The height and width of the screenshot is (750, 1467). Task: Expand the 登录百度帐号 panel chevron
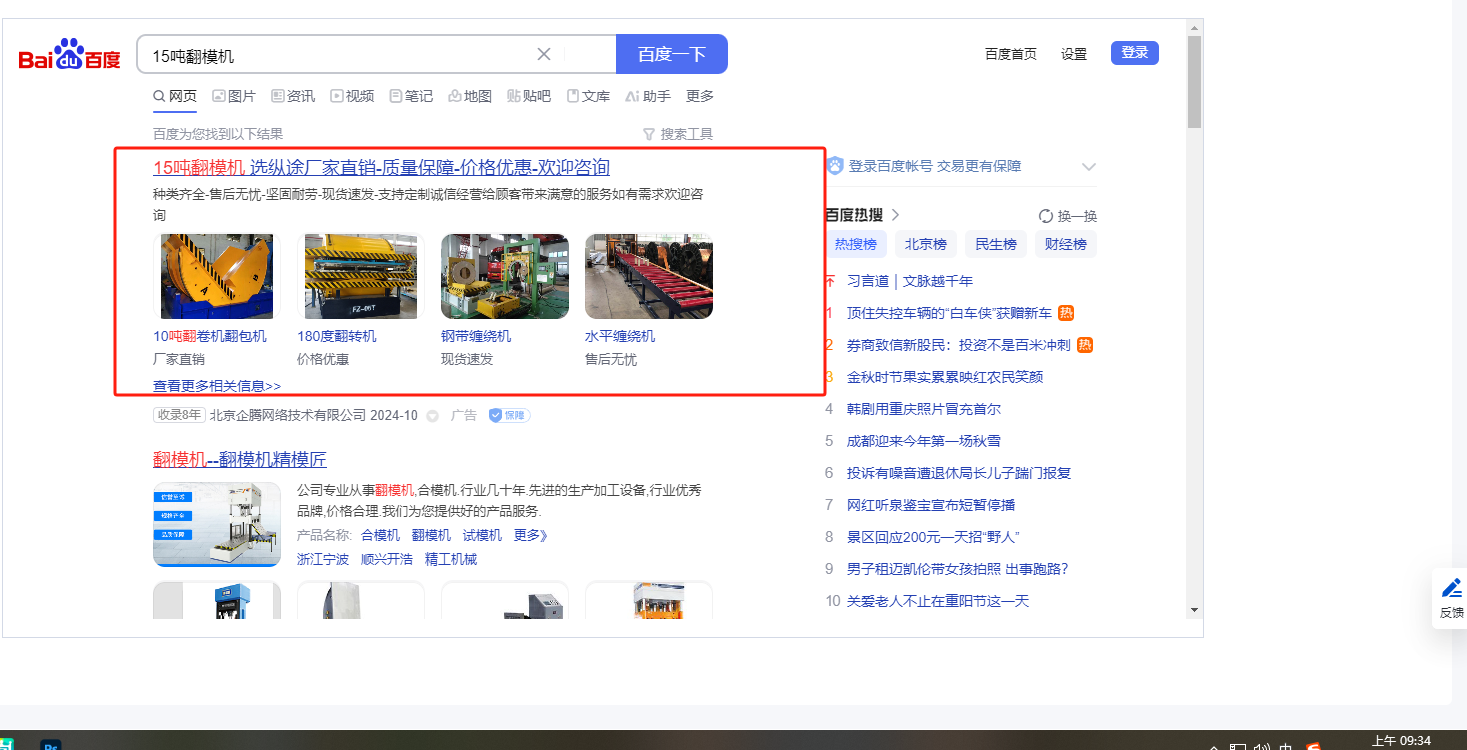point(1089,167)
